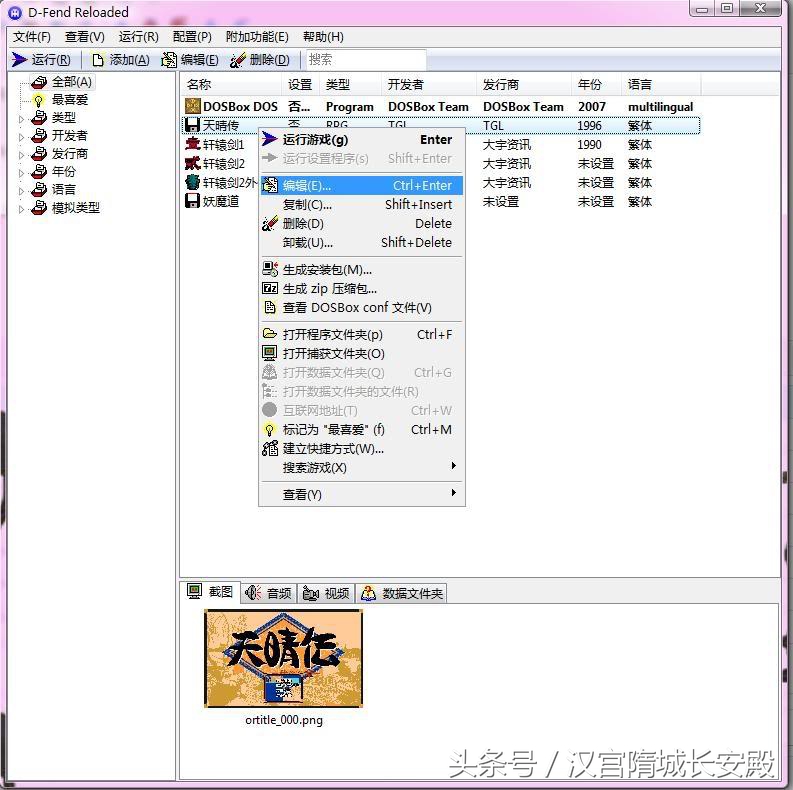The height and width of the screenshot is (790, 793).
Task: Click the data folder tab icon
Action: [x=368, y=593]
